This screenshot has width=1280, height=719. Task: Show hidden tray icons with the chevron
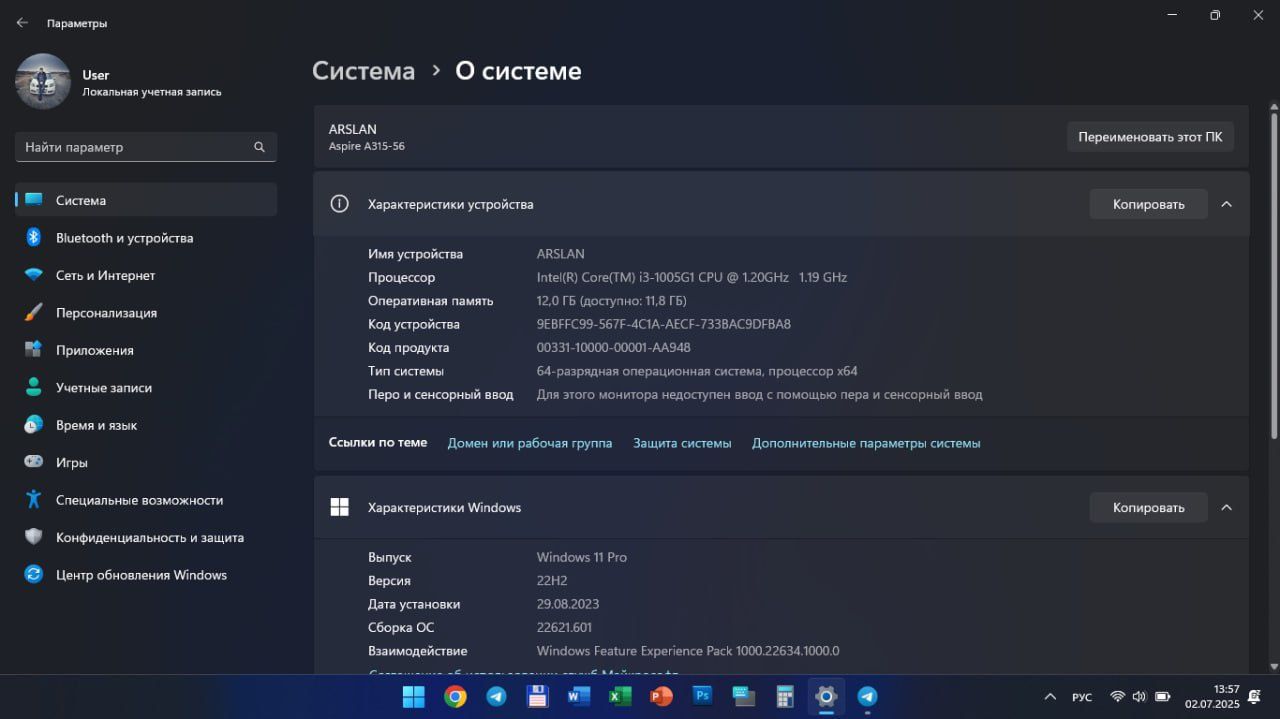click(1050, 697)
